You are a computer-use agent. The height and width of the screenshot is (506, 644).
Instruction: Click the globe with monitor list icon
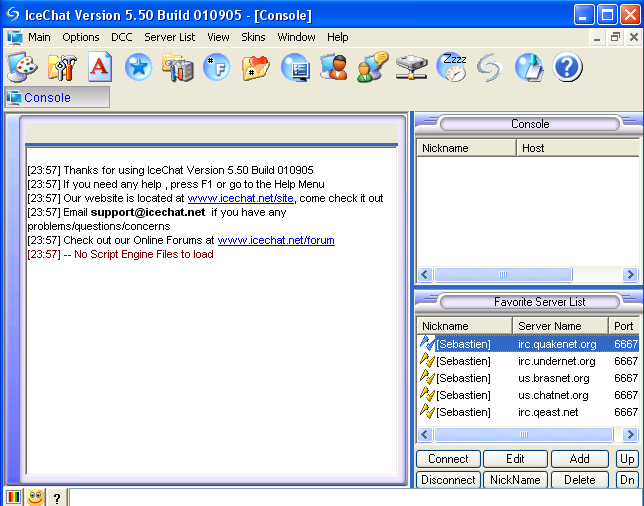click(x=295, y=67)
